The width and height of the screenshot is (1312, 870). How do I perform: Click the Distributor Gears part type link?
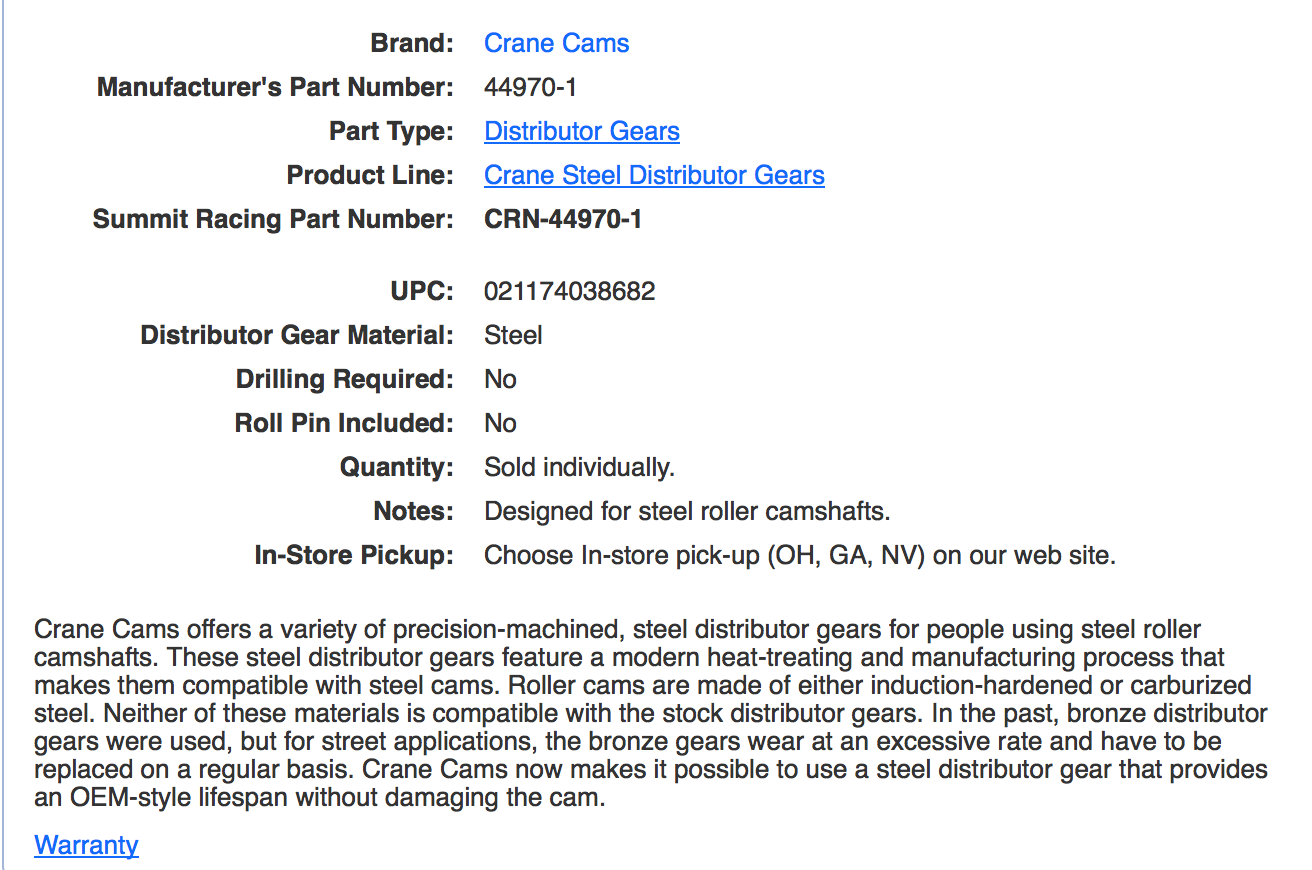tap(581, 132)
